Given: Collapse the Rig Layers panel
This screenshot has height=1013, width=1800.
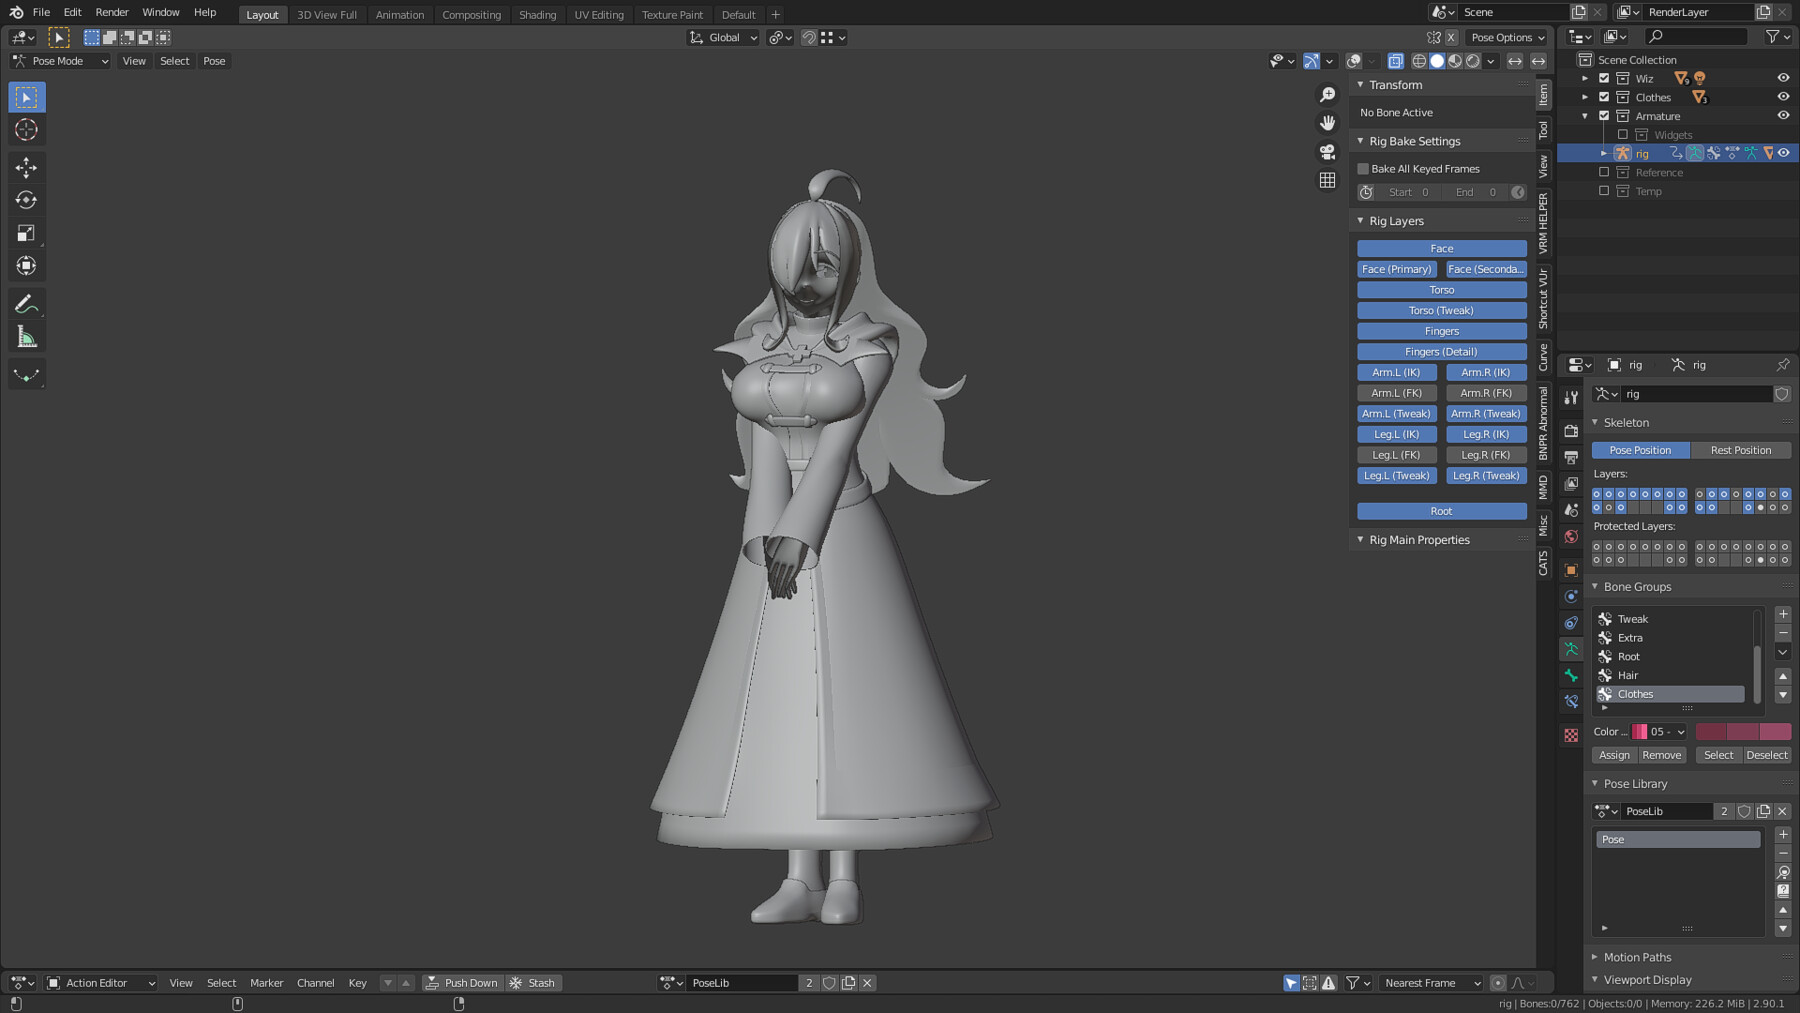Looking at the screenshot, I should point(1360,221).
